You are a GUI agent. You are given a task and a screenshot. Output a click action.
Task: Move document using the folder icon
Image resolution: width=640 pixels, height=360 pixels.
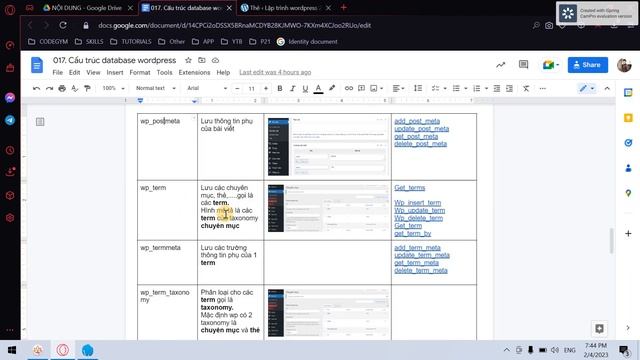[202, 60]
